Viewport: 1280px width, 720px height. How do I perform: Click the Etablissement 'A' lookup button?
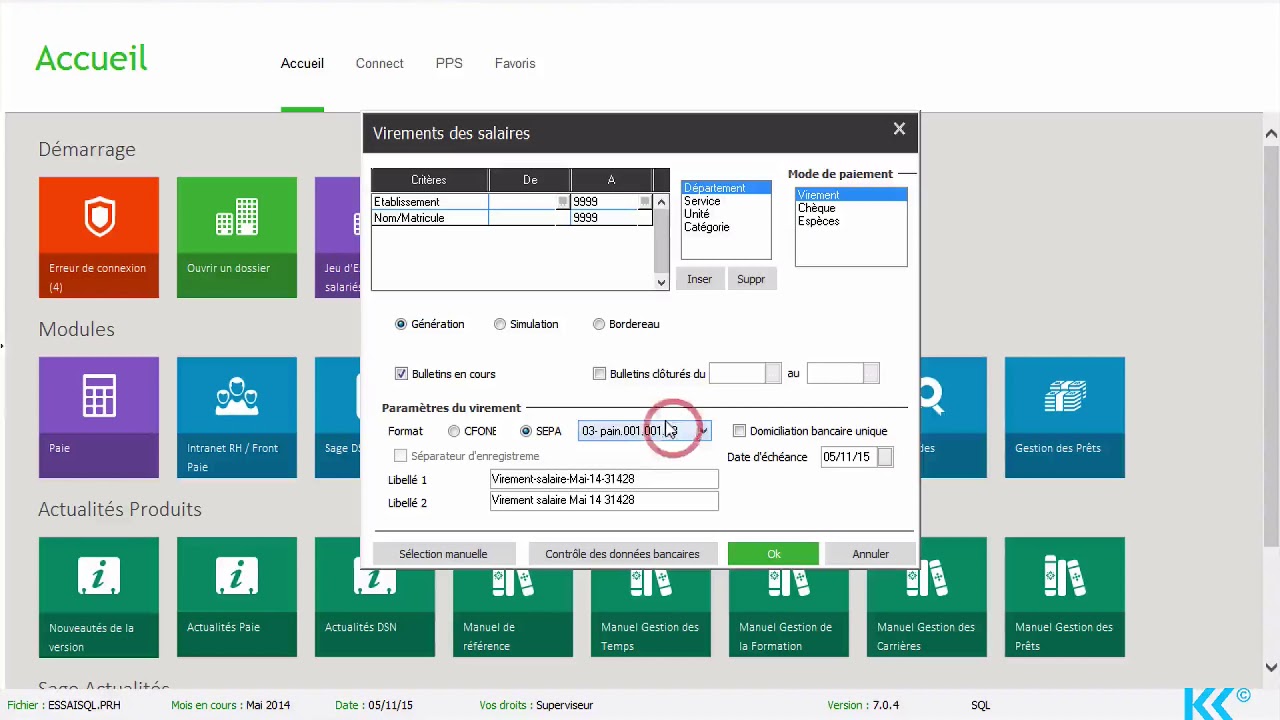point(644,202)
